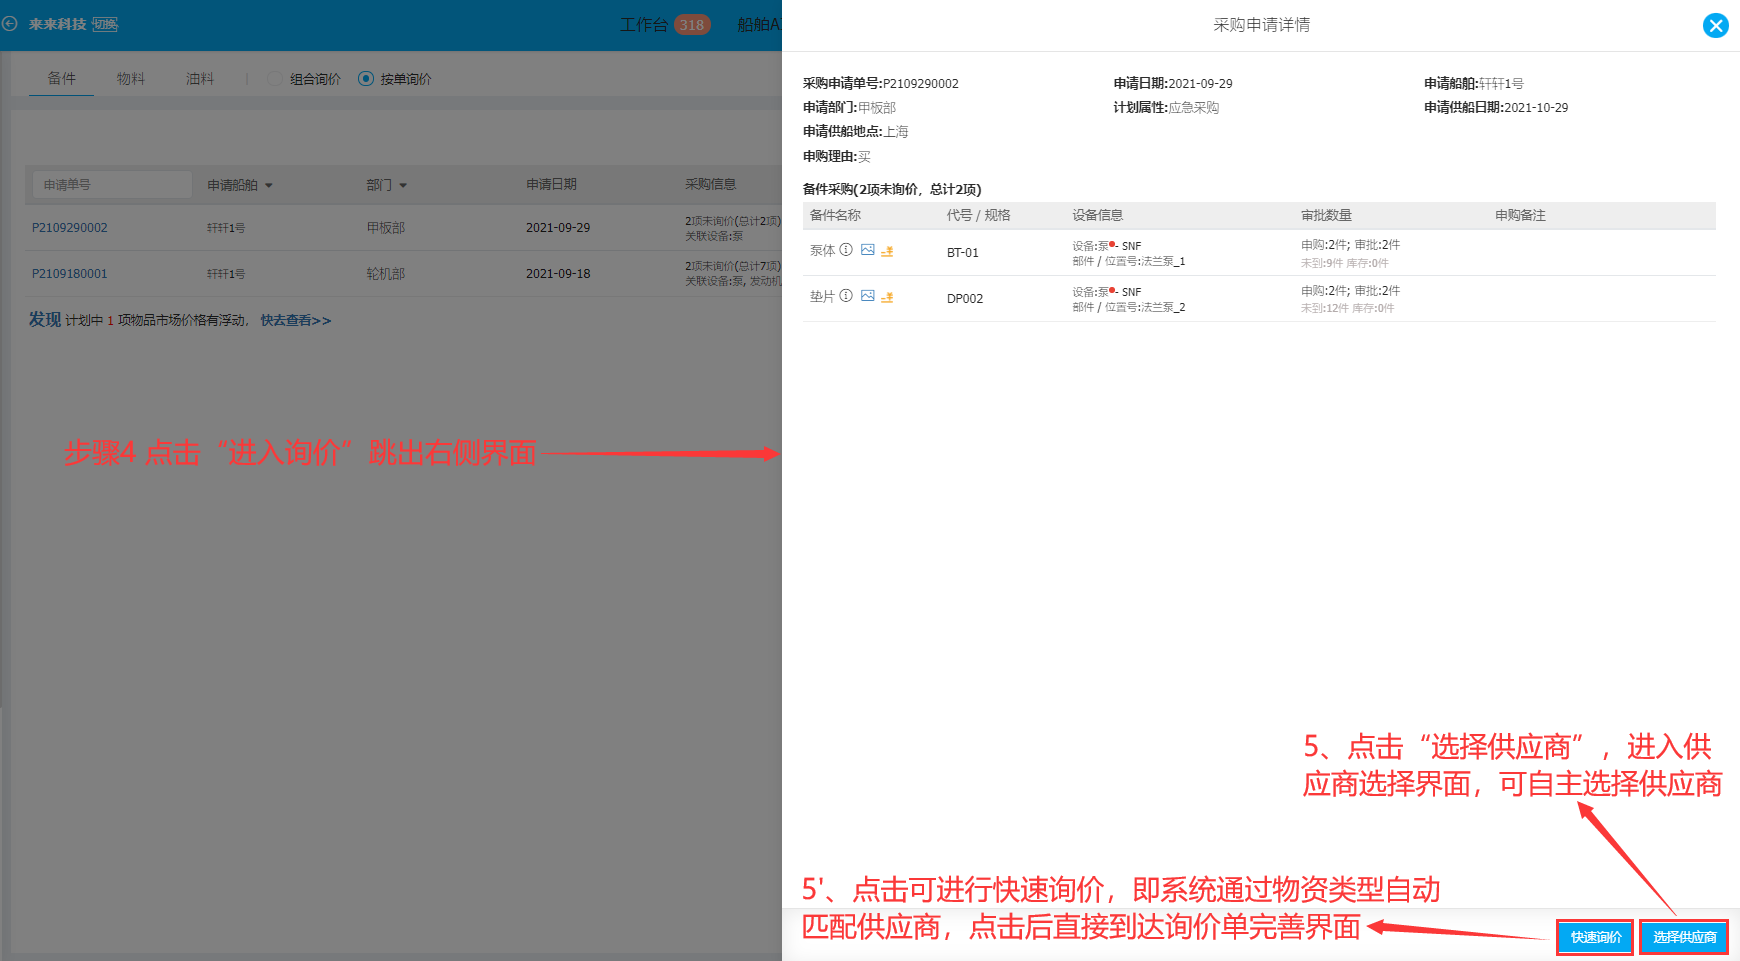
Task: Select the BT-01 code cell
Action: click(x=963, y=252)
